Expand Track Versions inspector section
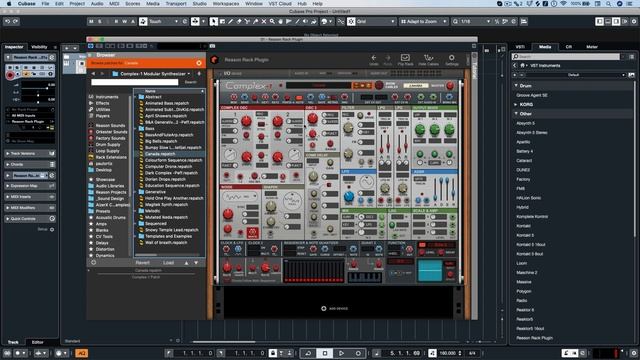Image resolution: width=640 pixels, height=360 pixels. (29, 153)
